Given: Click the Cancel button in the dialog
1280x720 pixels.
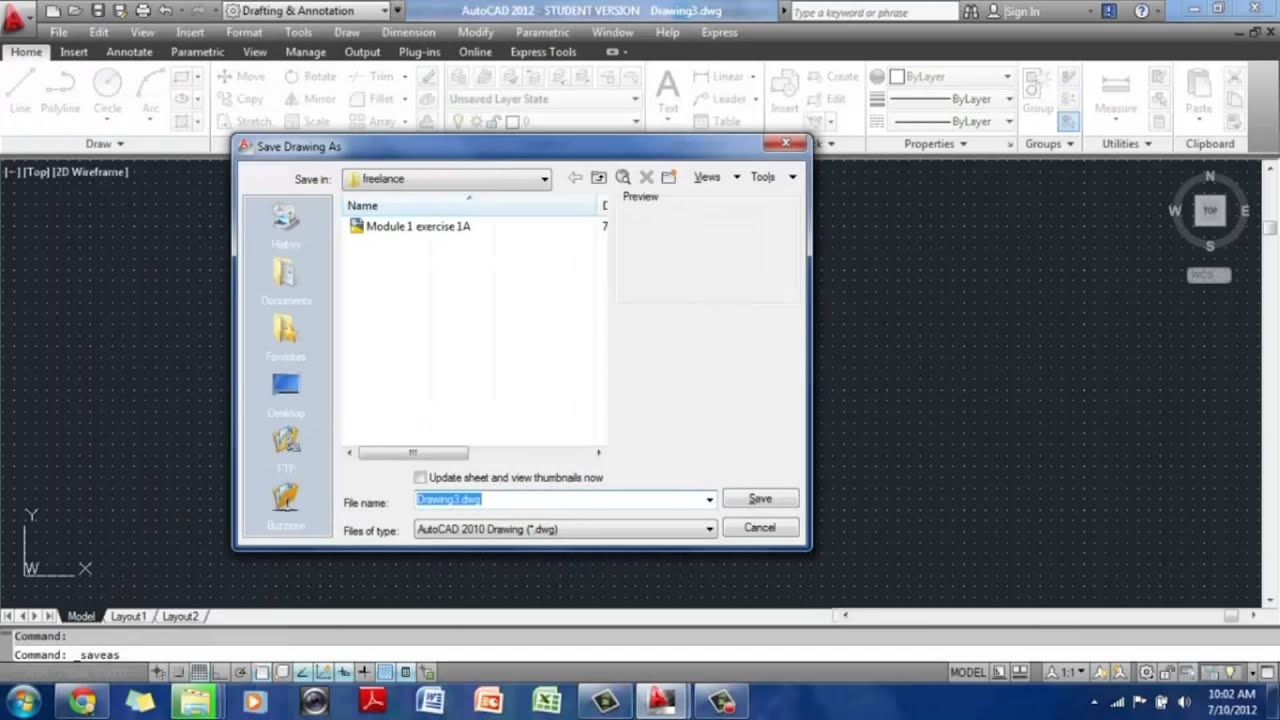Looking at the screenshot, I should point(760,528).
